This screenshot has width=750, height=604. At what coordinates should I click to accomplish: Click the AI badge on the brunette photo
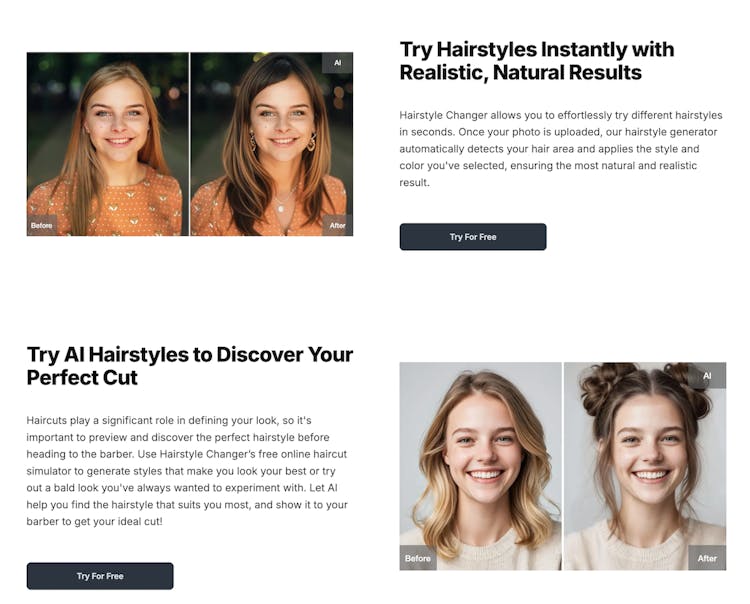click(337, 63)
